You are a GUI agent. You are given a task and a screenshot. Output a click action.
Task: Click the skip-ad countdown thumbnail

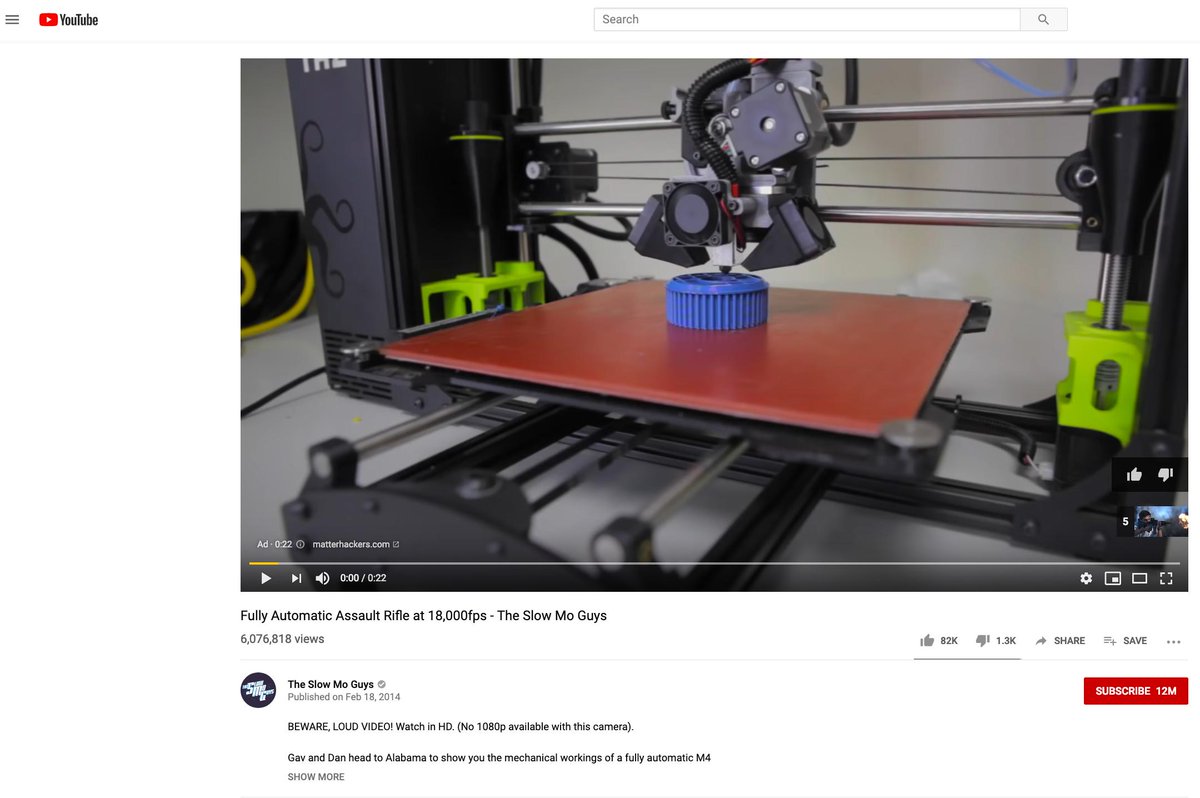(1153, 521)
